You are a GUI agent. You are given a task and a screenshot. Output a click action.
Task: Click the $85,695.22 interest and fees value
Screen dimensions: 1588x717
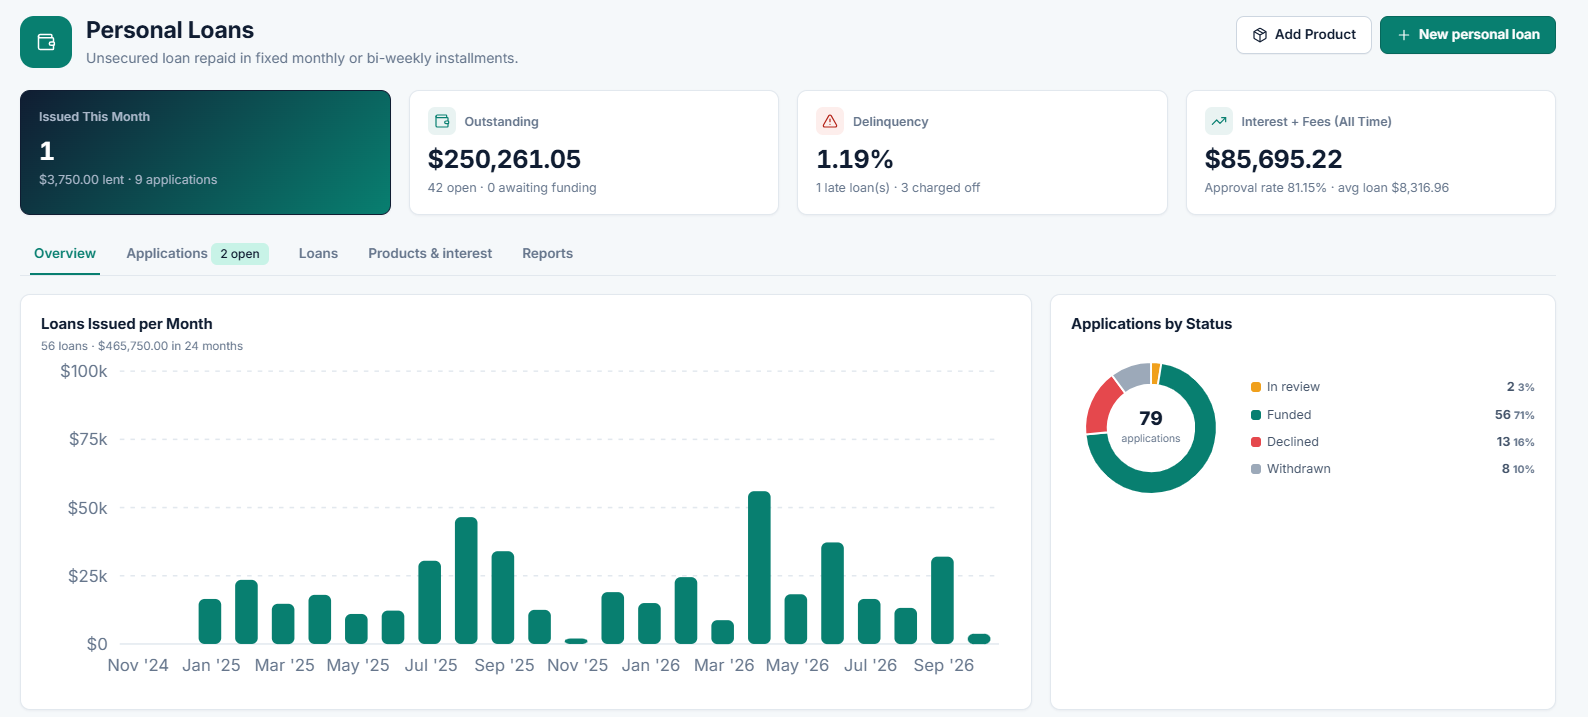click(1273, 159)
